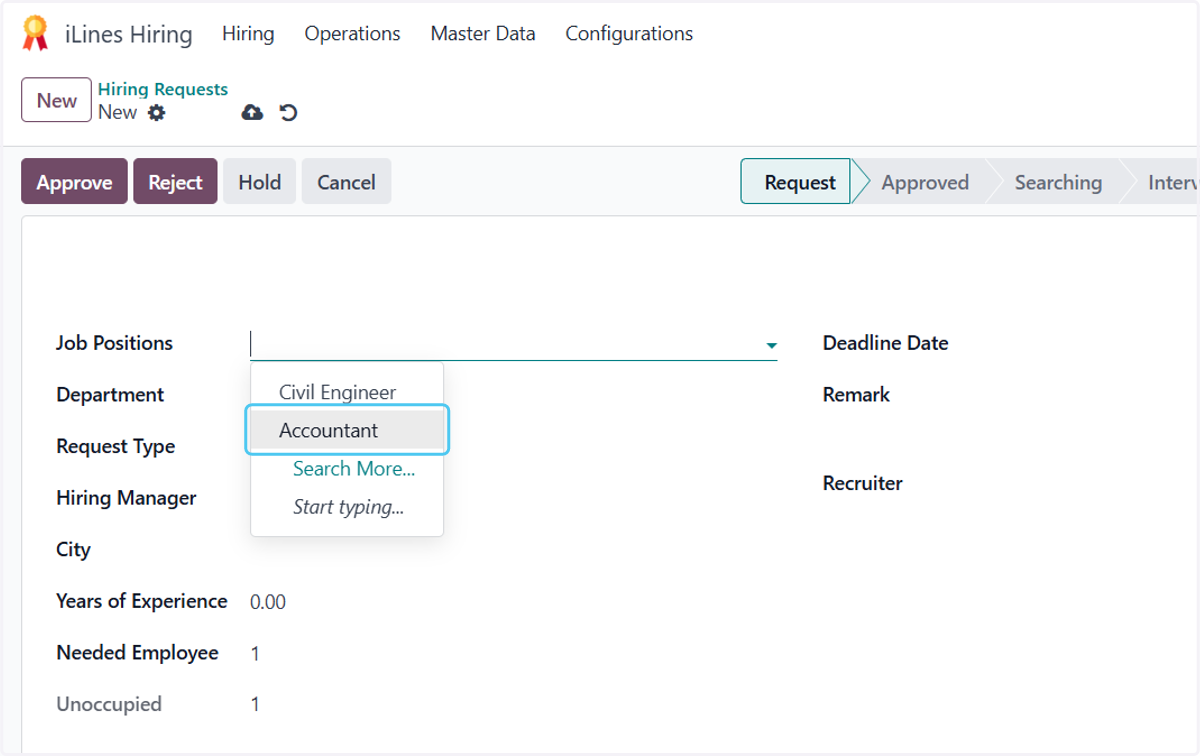Expand the Job Positions dropdown arrow
Viewport: 1200px width, 756px height.
click(771, 345)
